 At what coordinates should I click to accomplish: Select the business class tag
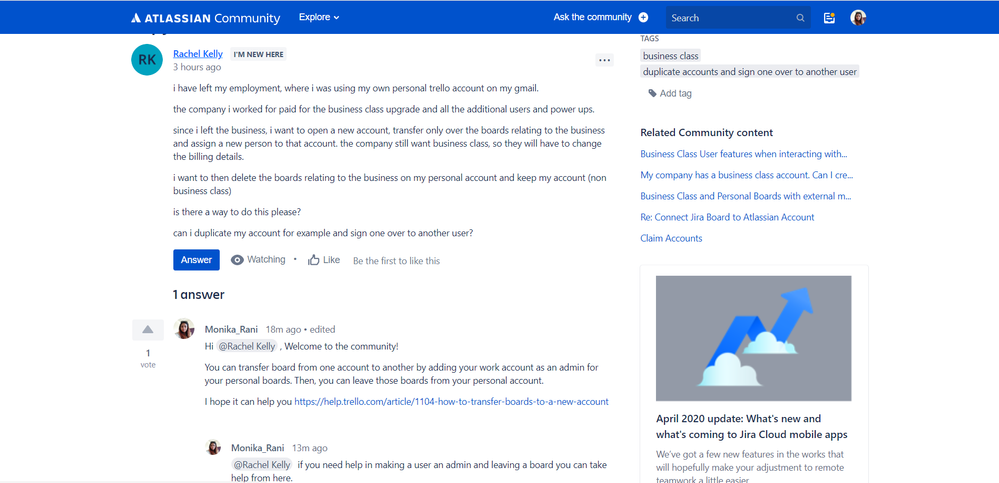pyautogui.click(x=671, y=56)
